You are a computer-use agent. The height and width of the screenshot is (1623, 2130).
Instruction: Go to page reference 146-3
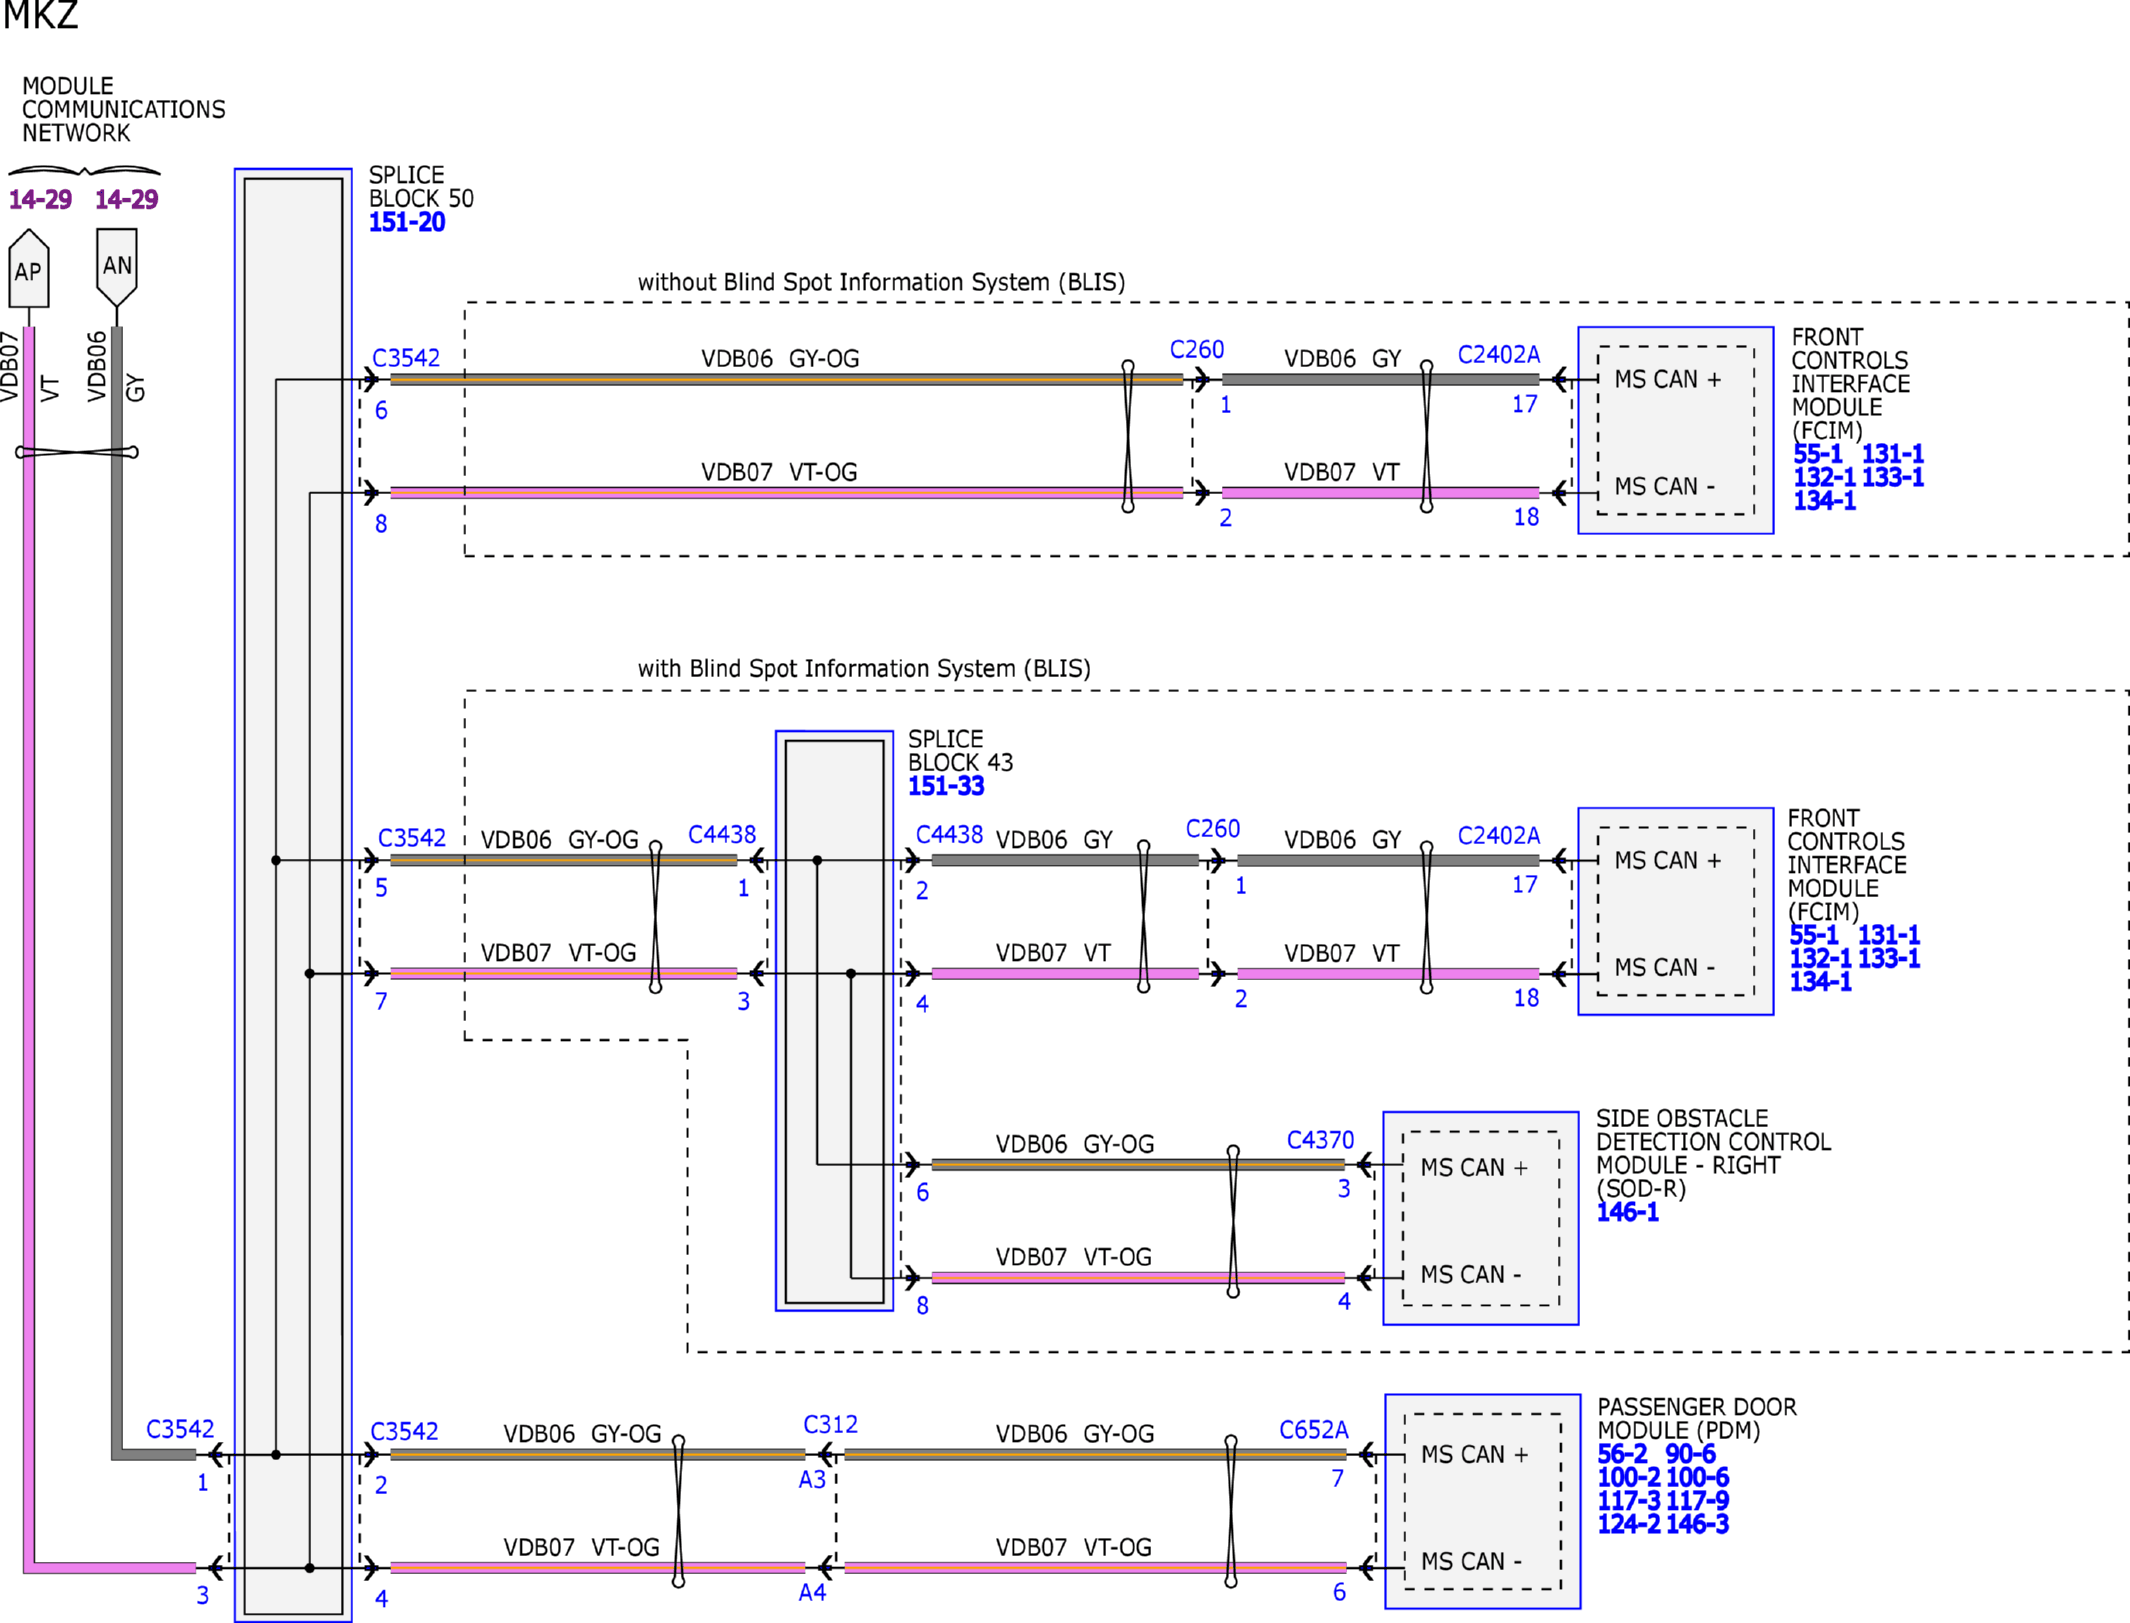coord(1698,1524)
